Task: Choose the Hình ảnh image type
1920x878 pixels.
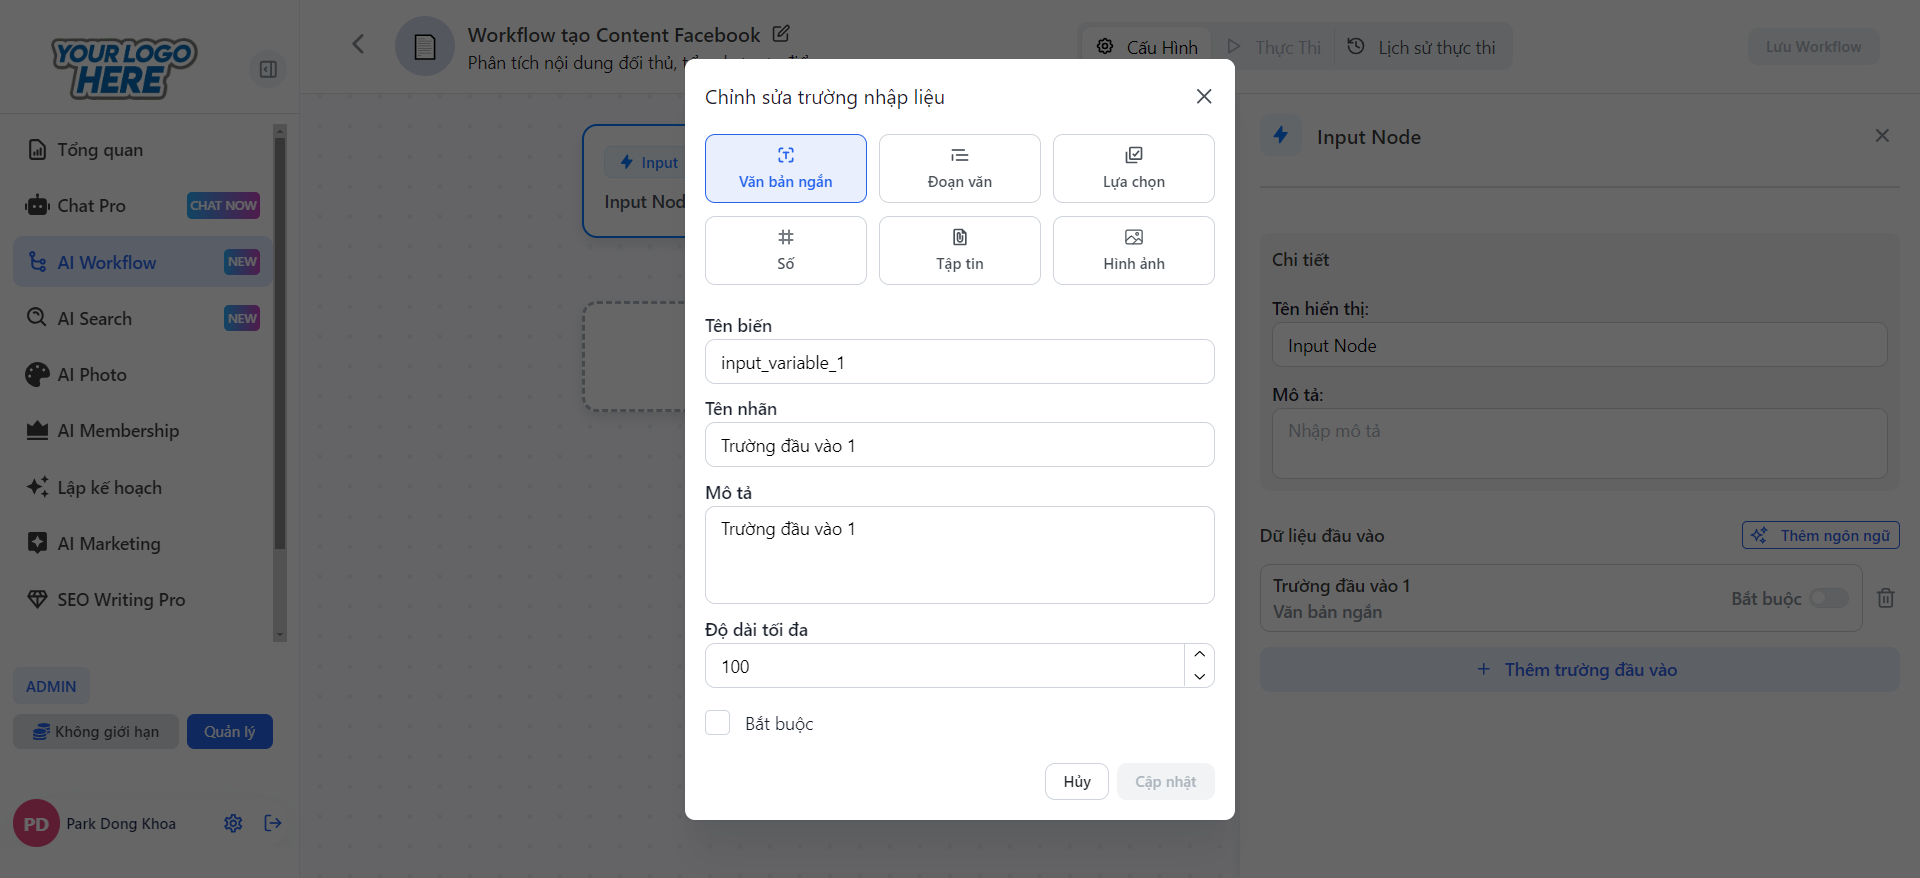Action: (x=1133, y=251)
